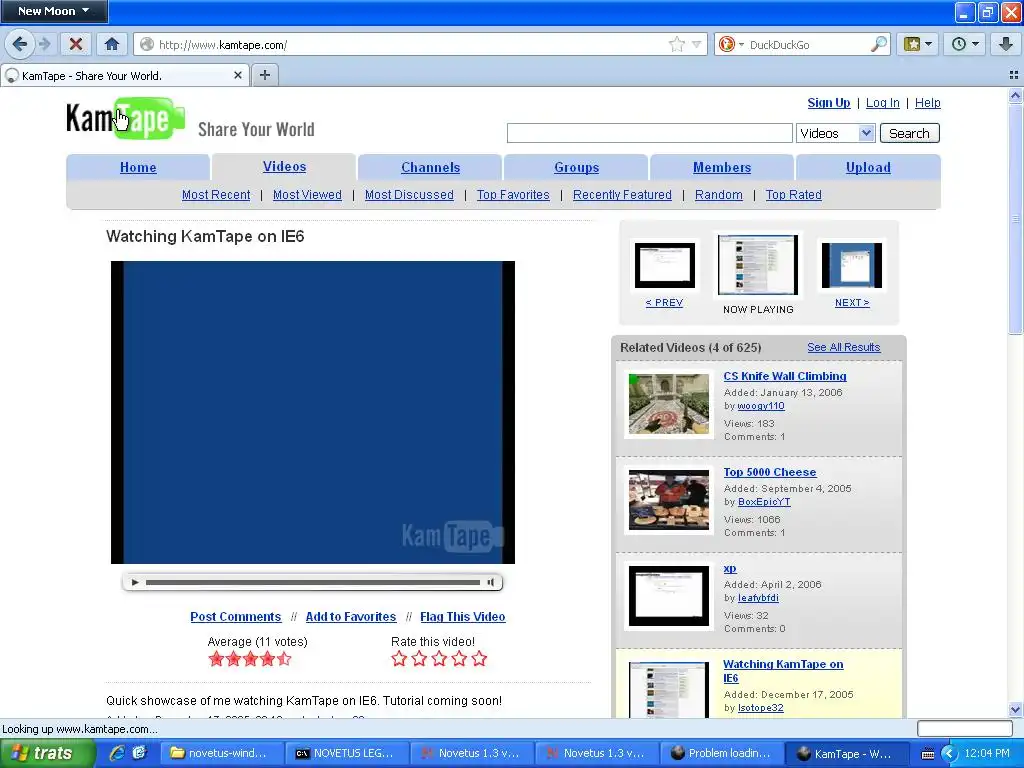Open the New Moon application menu

[x=54, y=11]
